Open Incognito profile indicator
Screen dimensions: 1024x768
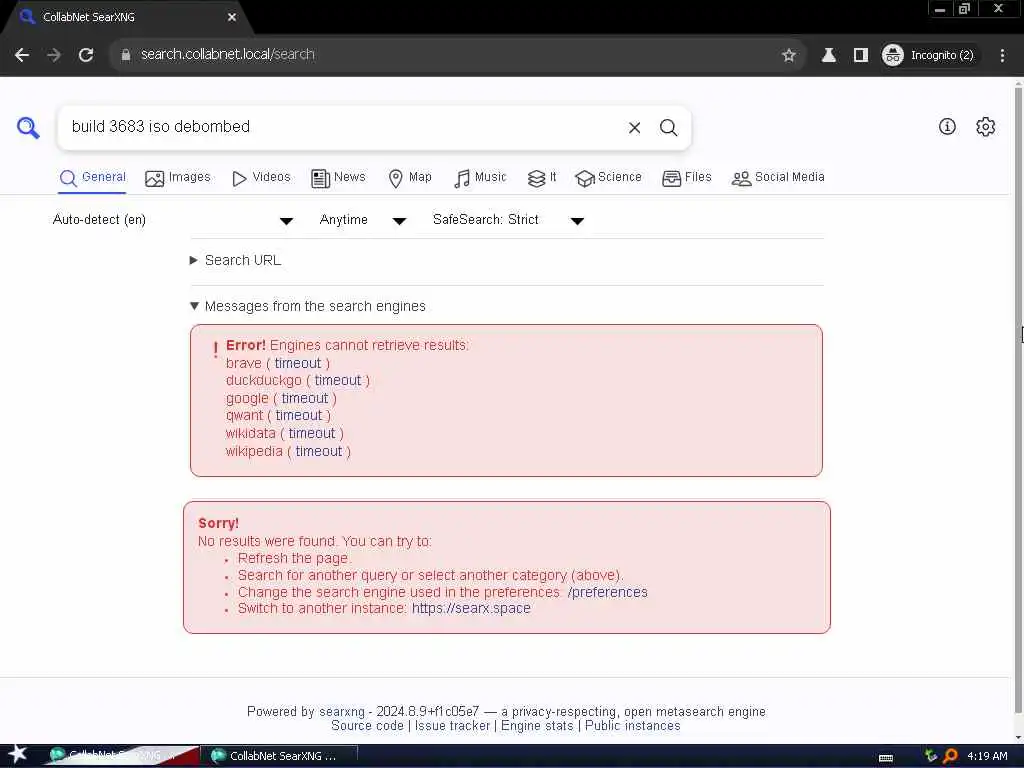tap(928, 55)
